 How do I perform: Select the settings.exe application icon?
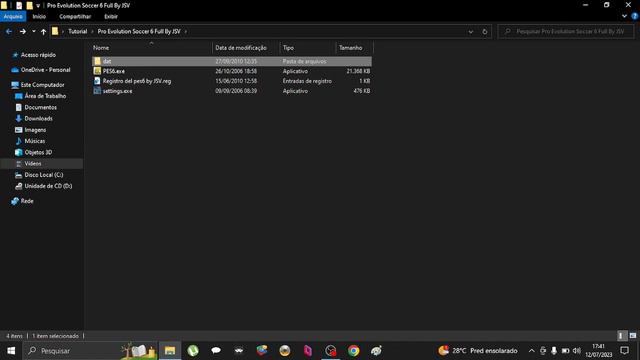(97, 91)
